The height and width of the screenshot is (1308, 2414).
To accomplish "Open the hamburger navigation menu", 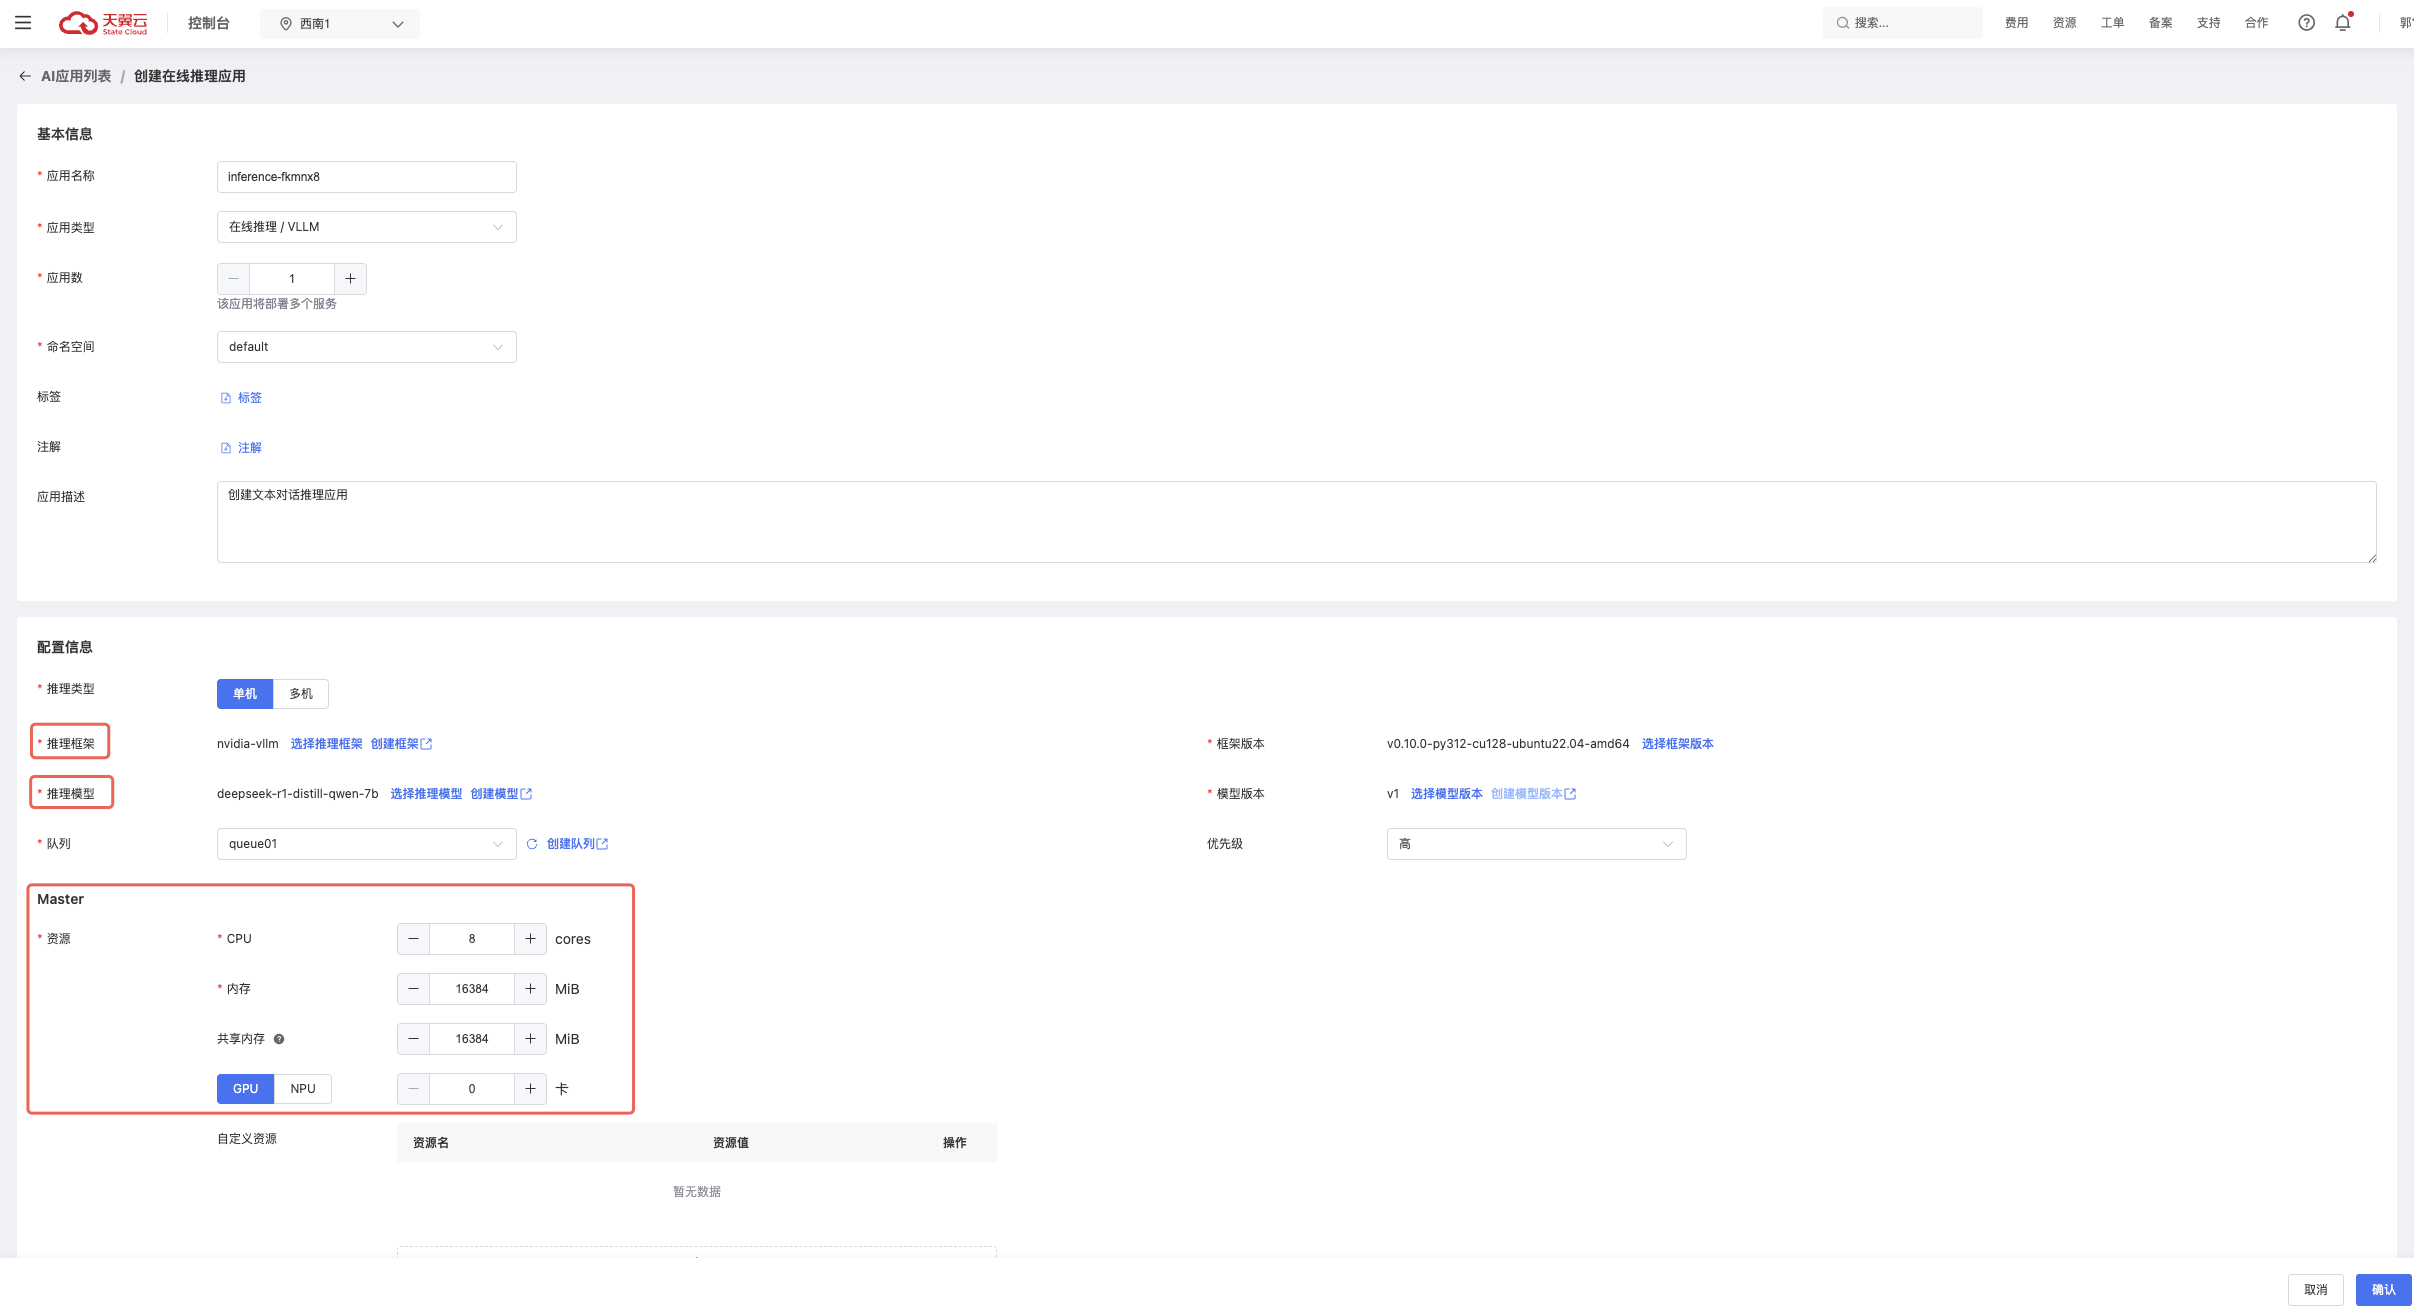I will tap(23, 23).
